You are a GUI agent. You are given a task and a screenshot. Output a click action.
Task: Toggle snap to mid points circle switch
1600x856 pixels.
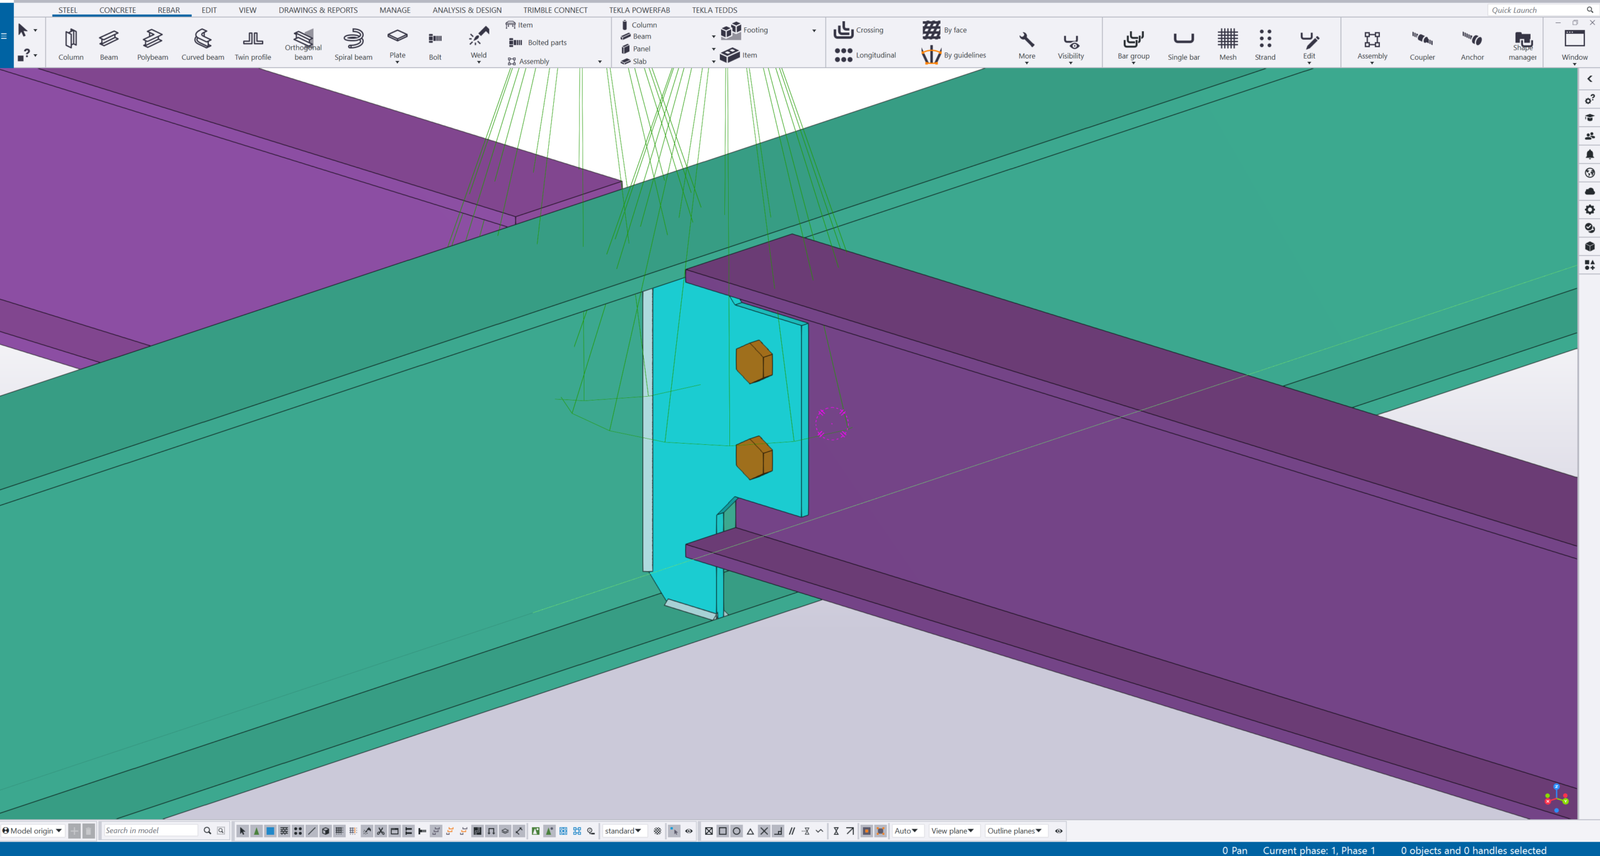click(x=736, y=831)
